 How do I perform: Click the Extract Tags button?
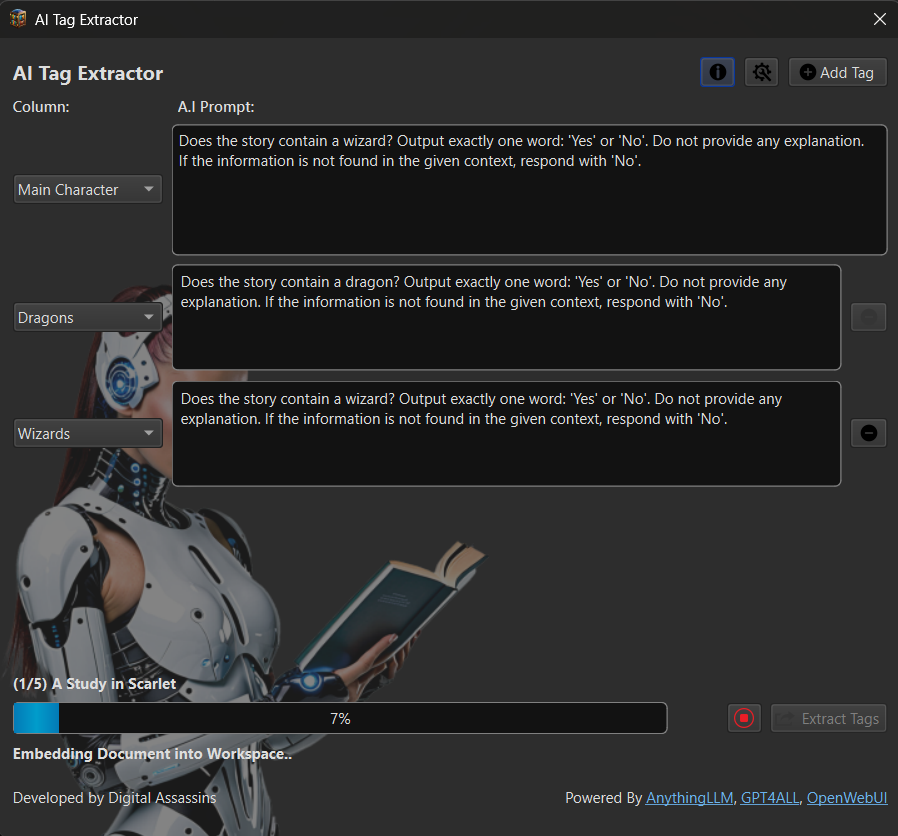click(828, 718)
